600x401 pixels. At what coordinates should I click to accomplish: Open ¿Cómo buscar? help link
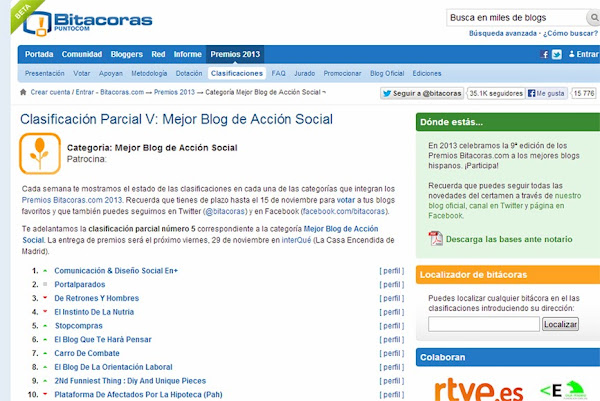[570, 33]
